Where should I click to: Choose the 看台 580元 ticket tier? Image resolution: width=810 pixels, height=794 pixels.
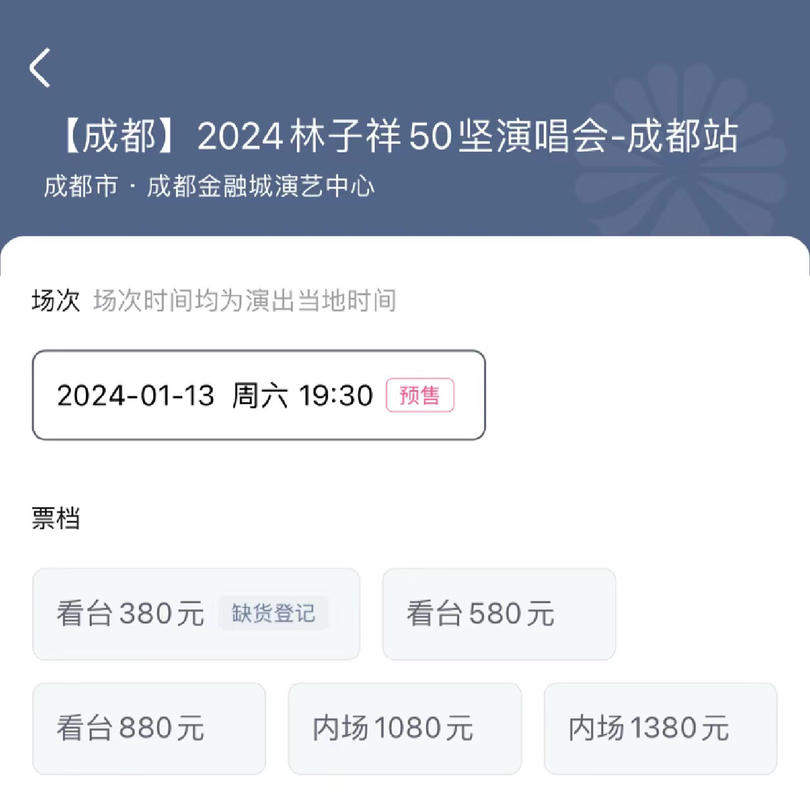[499, 614]
